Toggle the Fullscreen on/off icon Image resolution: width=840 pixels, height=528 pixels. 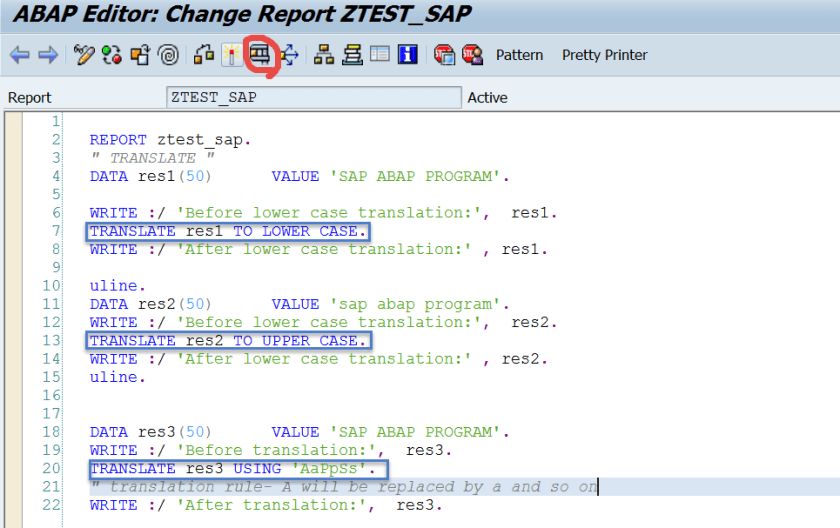379,55
